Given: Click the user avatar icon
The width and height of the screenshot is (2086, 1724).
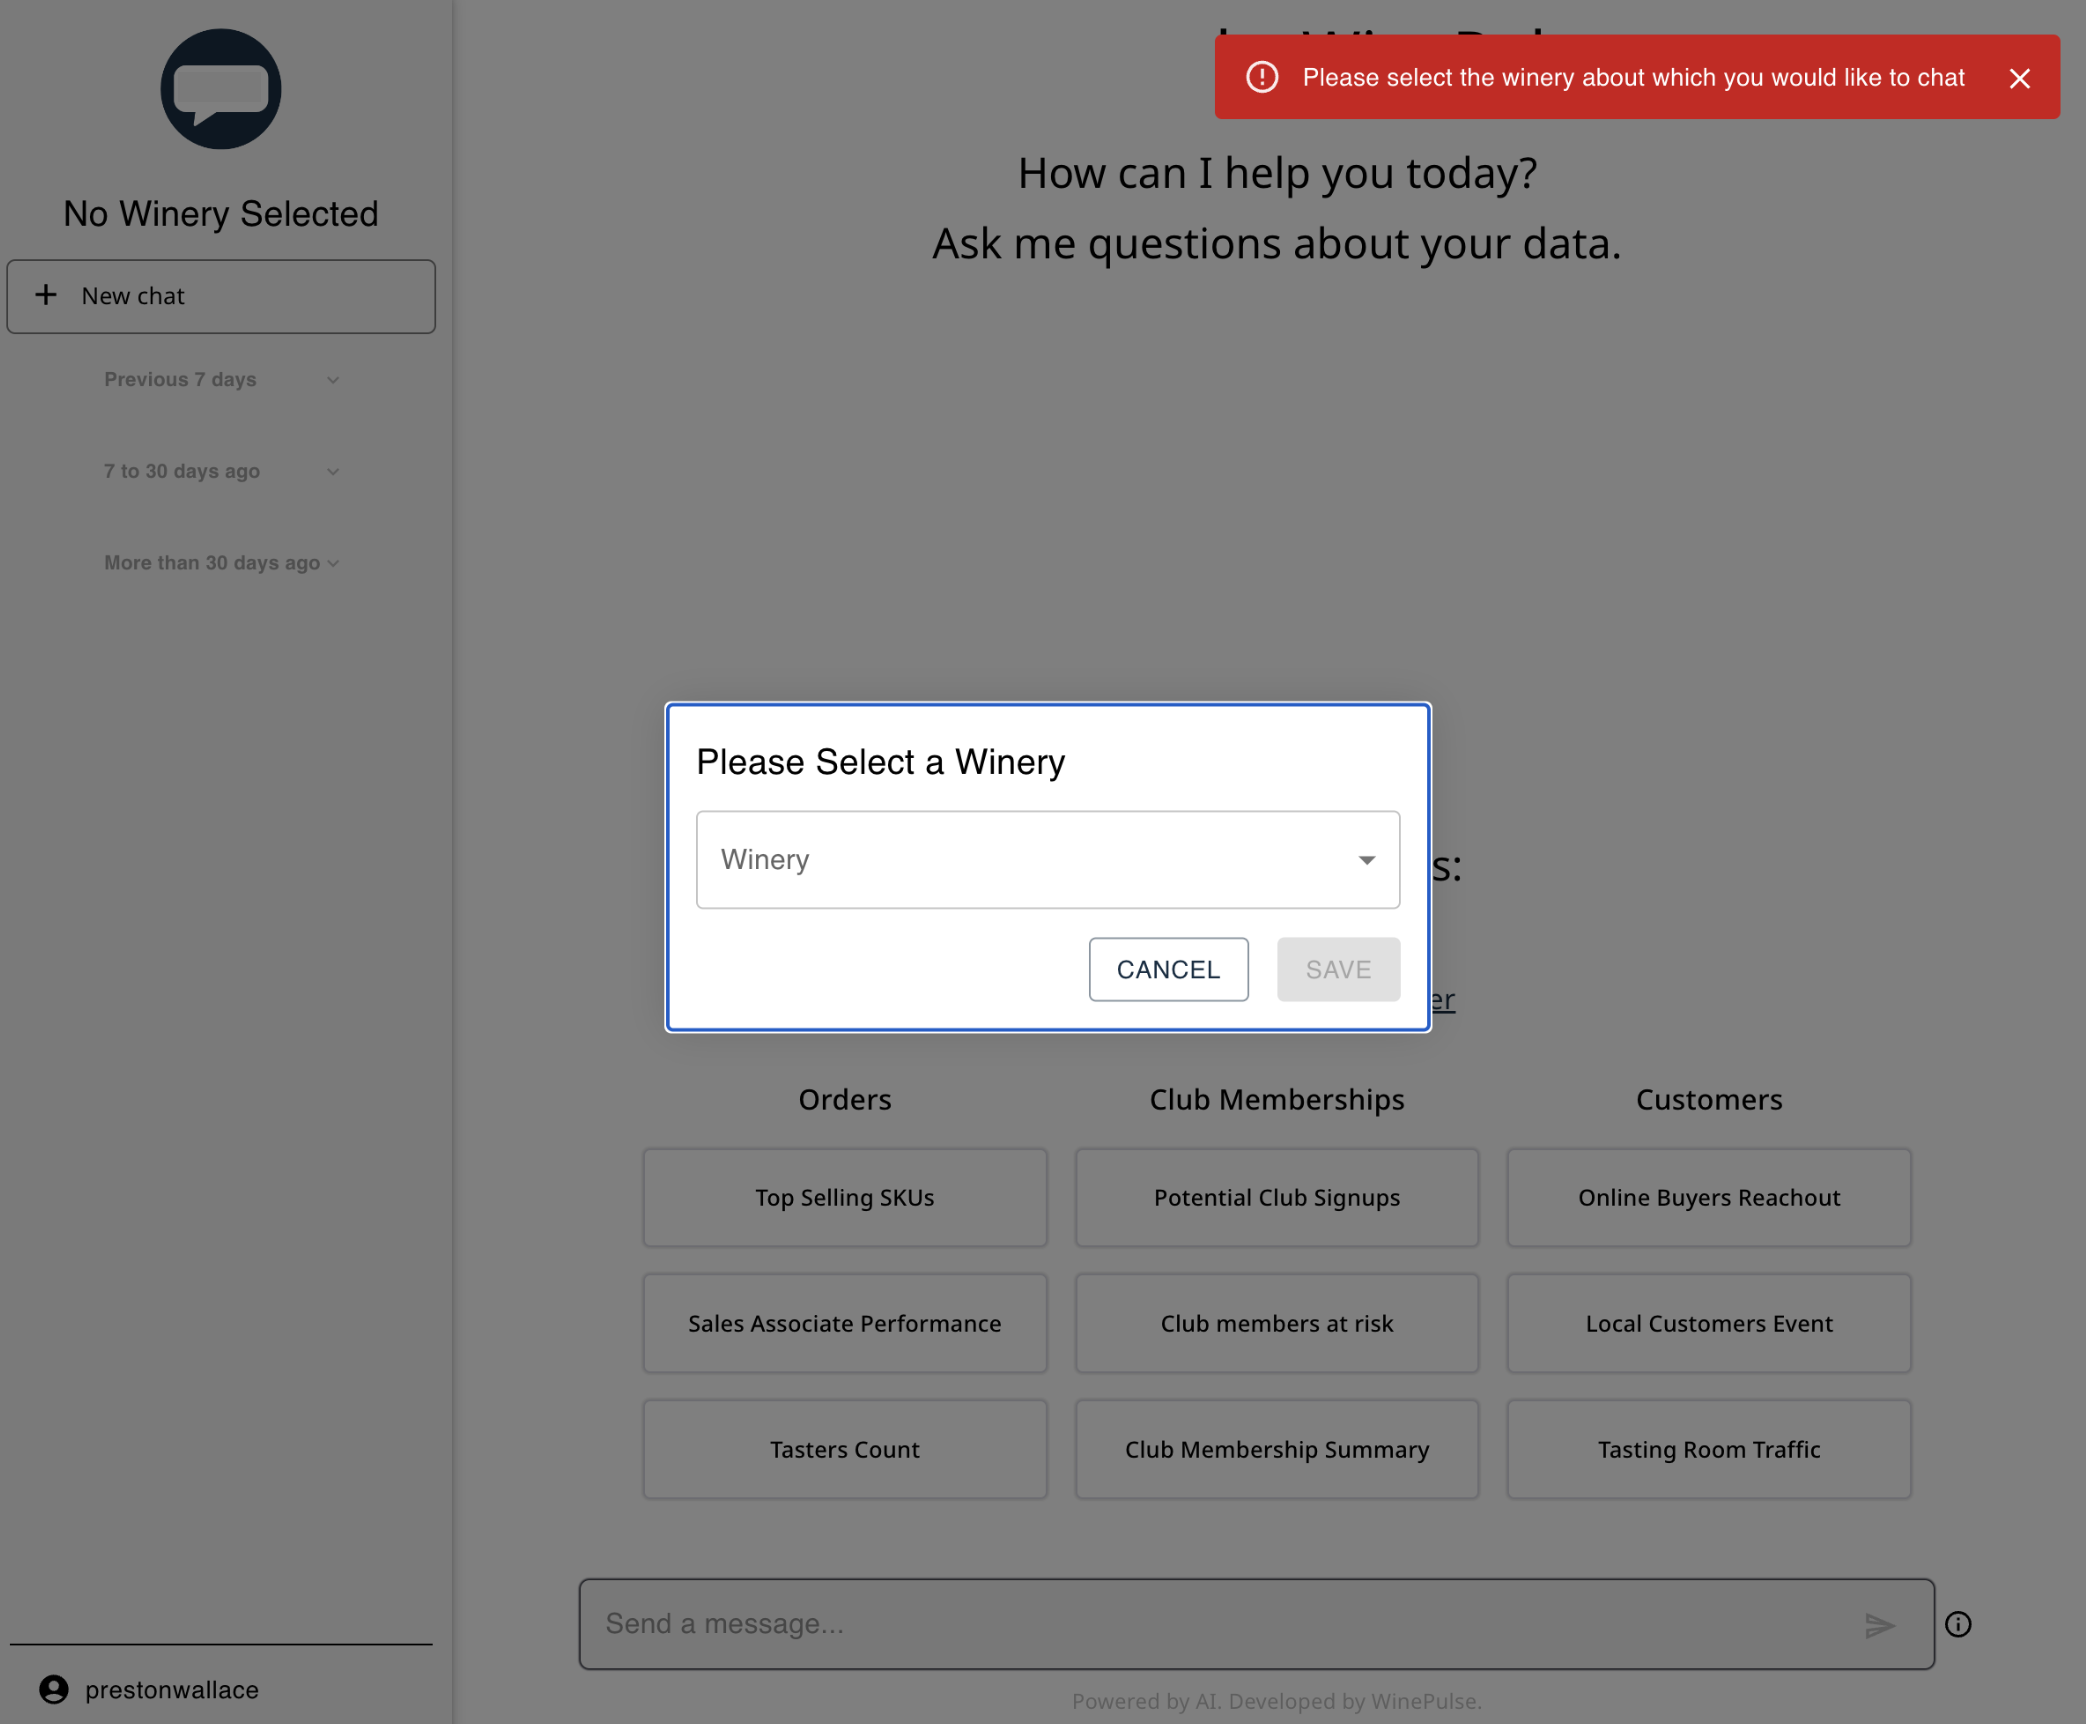Looking at the screenshot, I should point(53,1689).
